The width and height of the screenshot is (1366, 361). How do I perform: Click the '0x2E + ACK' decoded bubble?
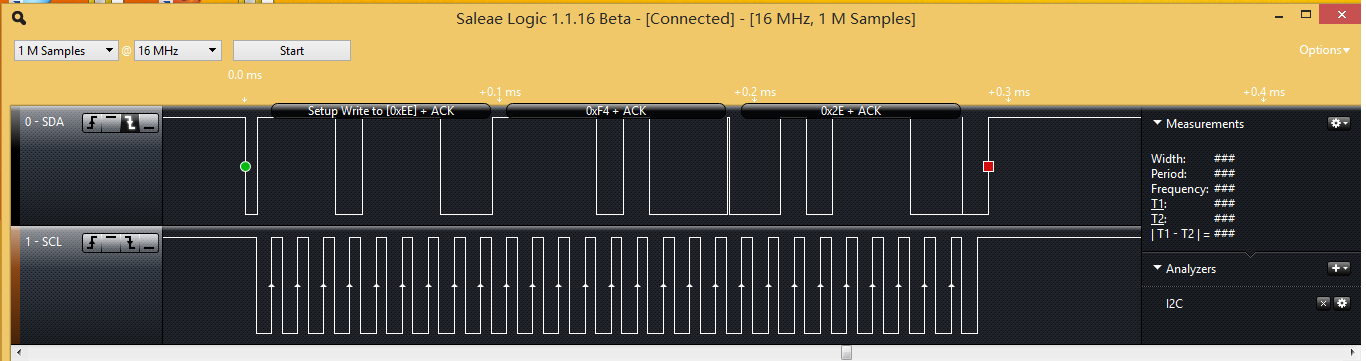tap(851, 111)
